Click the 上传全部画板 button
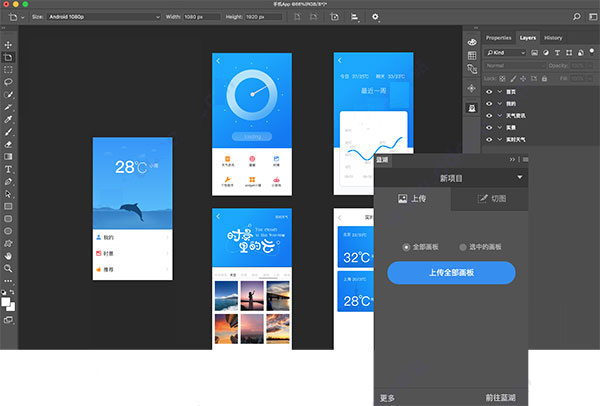 pos(450,273)
